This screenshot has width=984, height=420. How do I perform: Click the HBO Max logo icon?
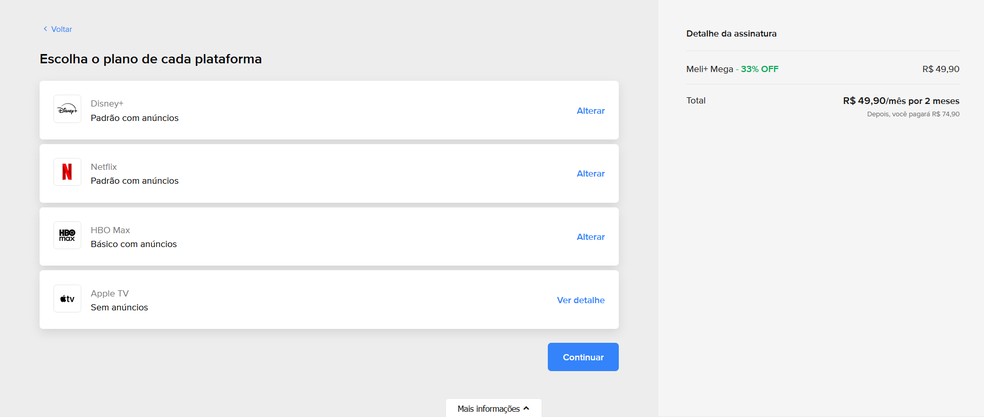point(67,236)
